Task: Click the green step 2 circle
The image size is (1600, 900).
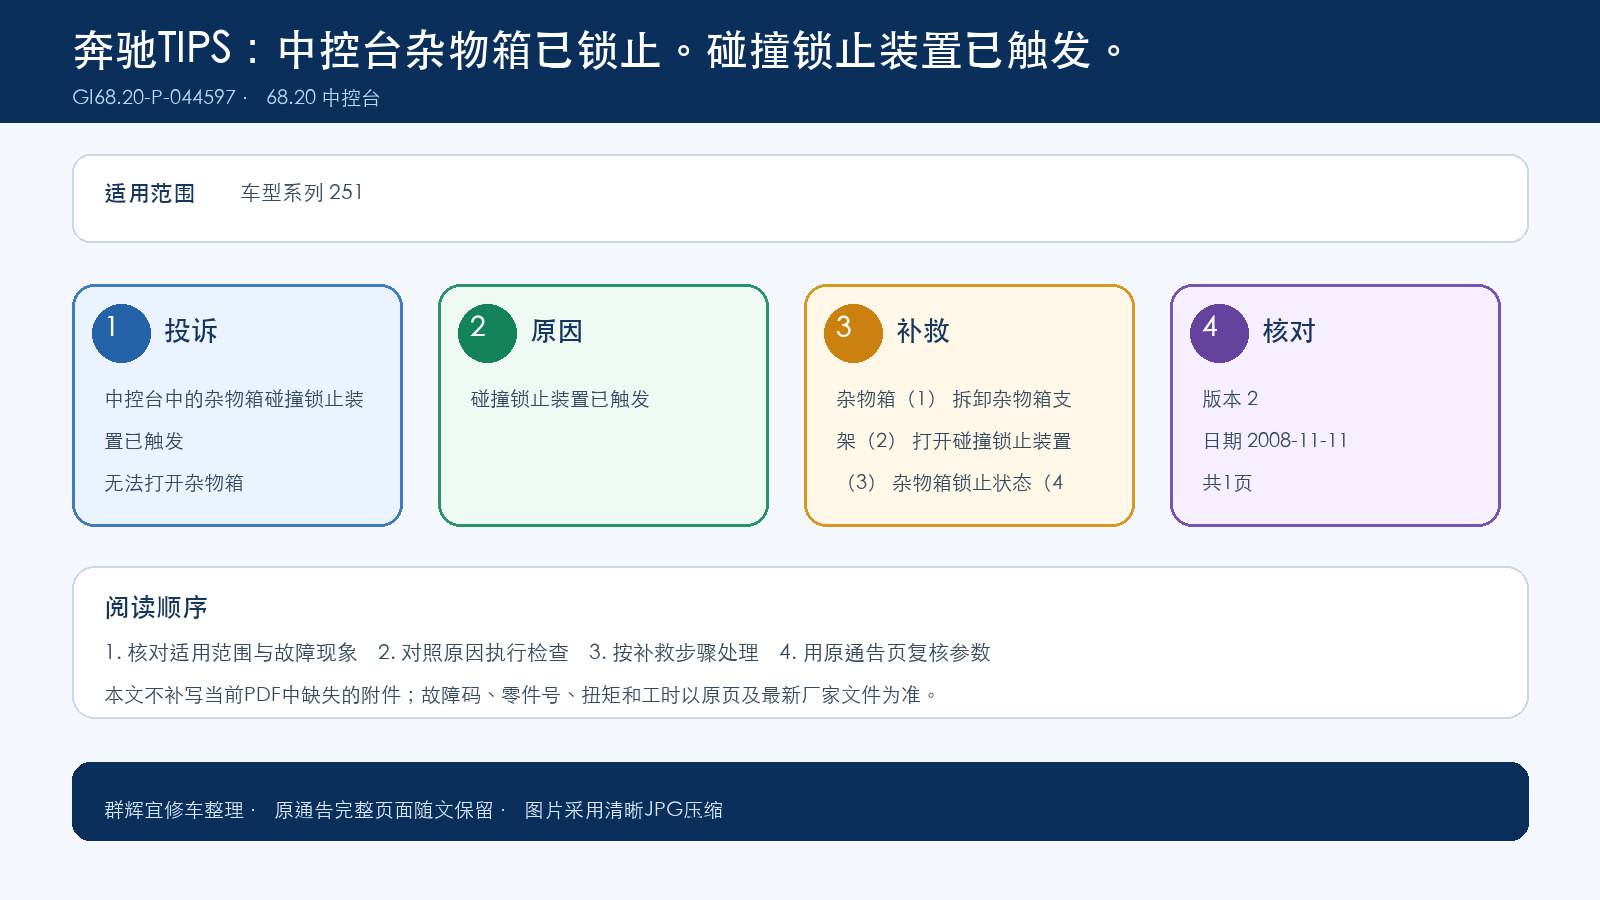Action: (x=487, y=333)
